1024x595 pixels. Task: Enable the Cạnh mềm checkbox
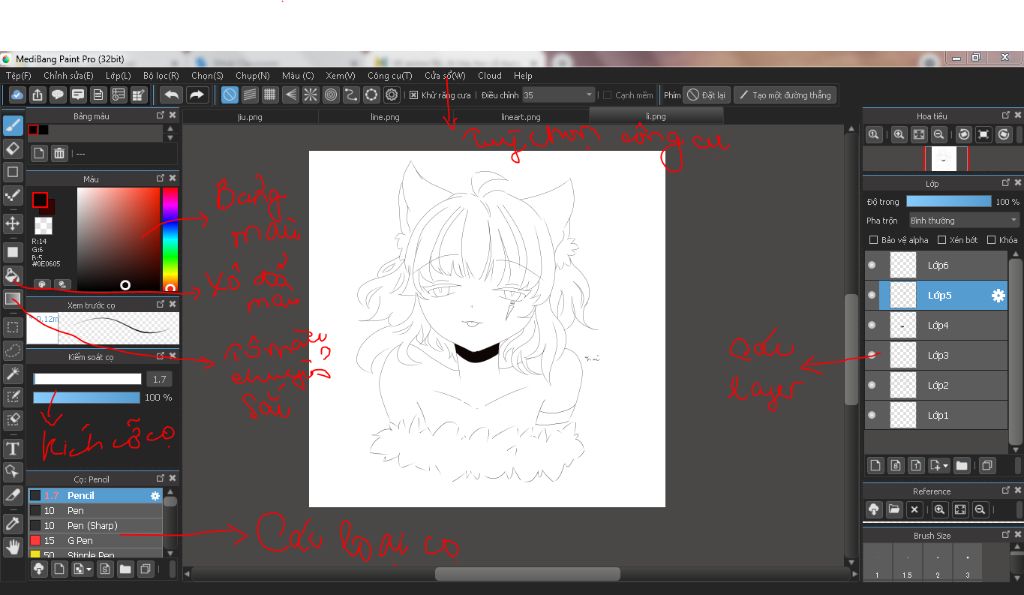click(x=607, y=95)
